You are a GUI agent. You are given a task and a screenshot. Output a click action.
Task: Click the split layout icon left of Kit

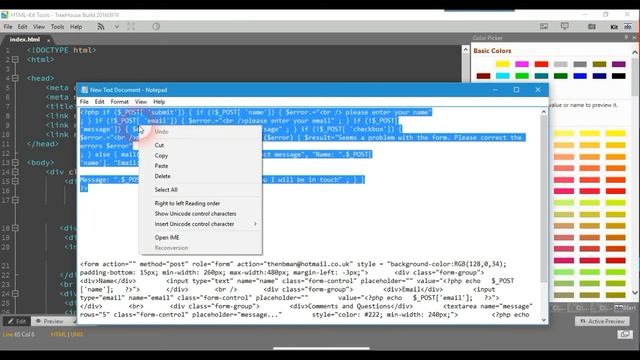coord(592,27)
